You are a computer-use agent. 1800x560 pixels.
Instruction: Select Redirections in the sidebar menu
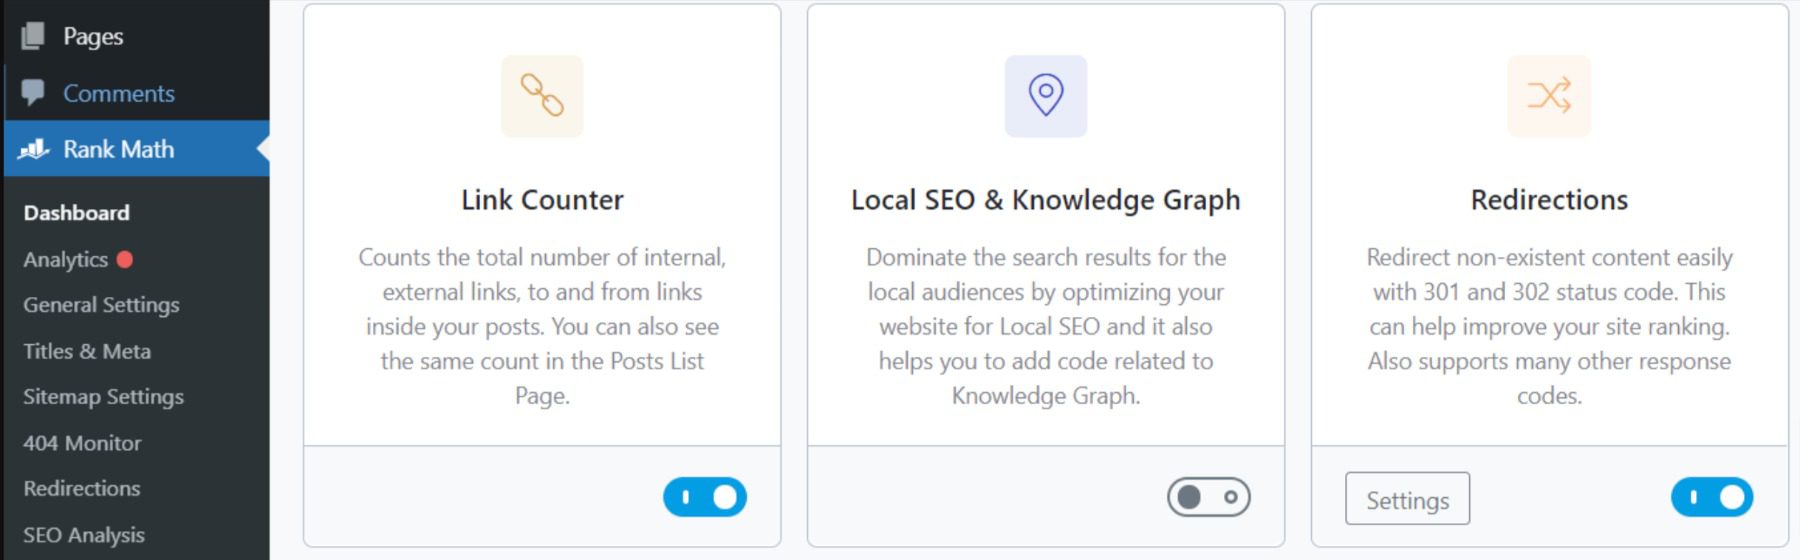pos(82,489)
